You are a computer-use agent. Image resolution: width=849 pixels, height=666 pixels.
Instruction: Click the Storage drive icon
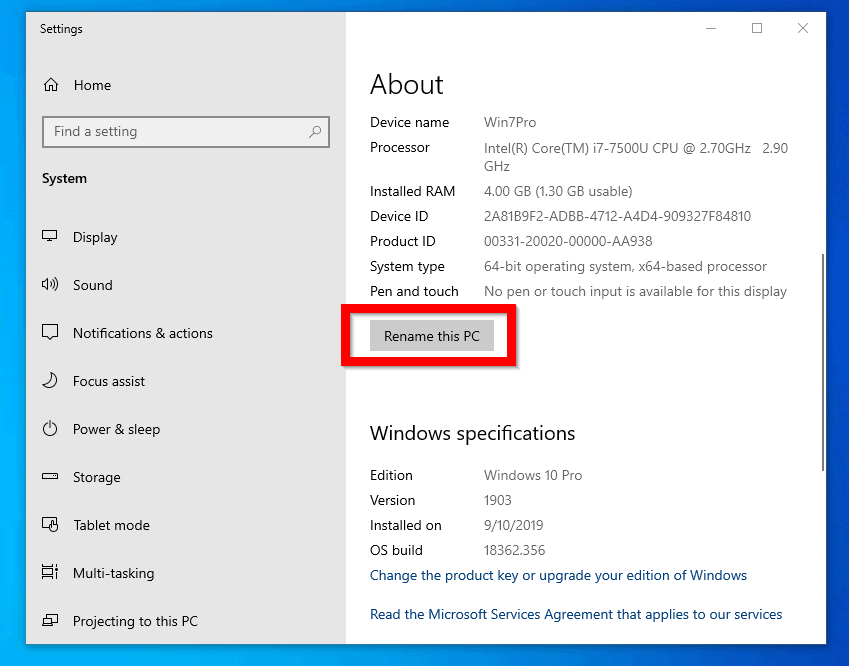(49, 477)
